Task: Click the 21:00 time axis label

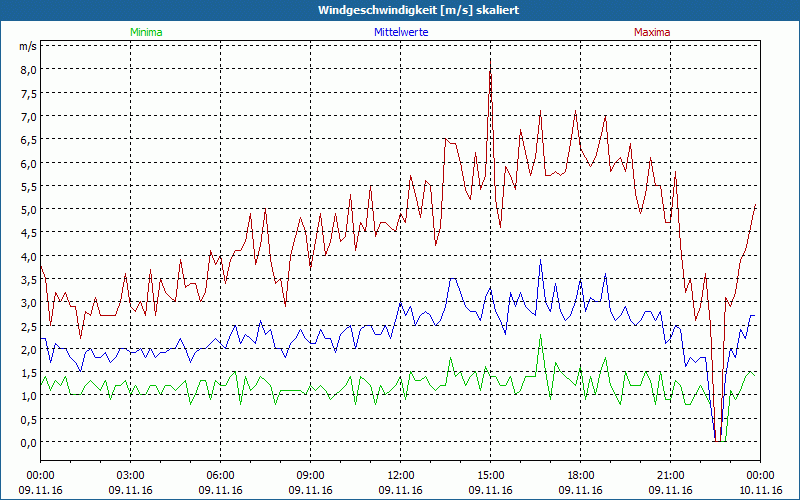Action: (670, 476)
